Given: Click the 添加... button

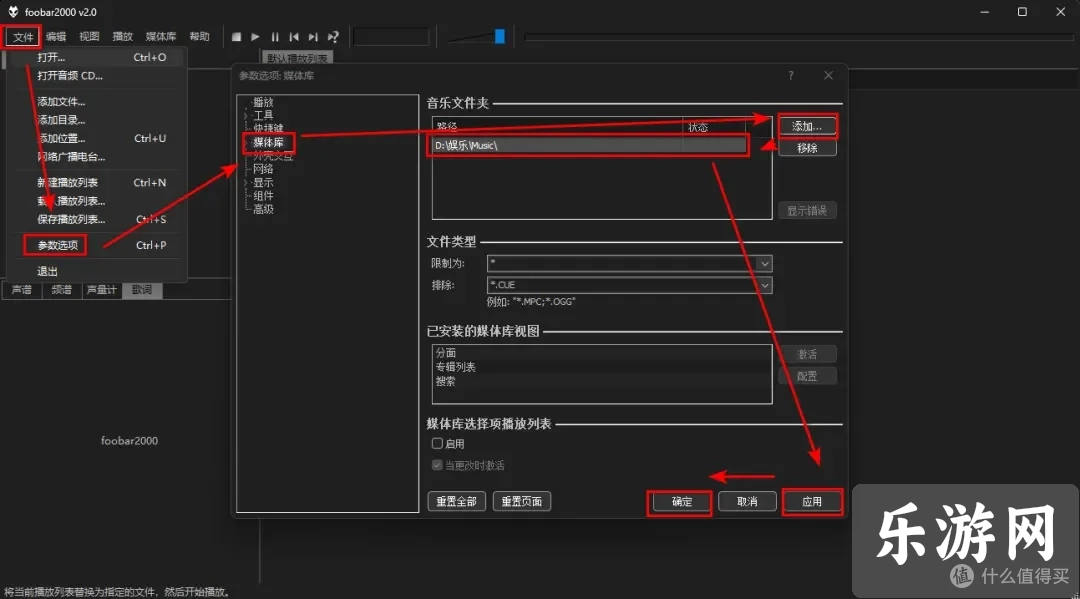Looking at the screenshot, I should 807,126.
